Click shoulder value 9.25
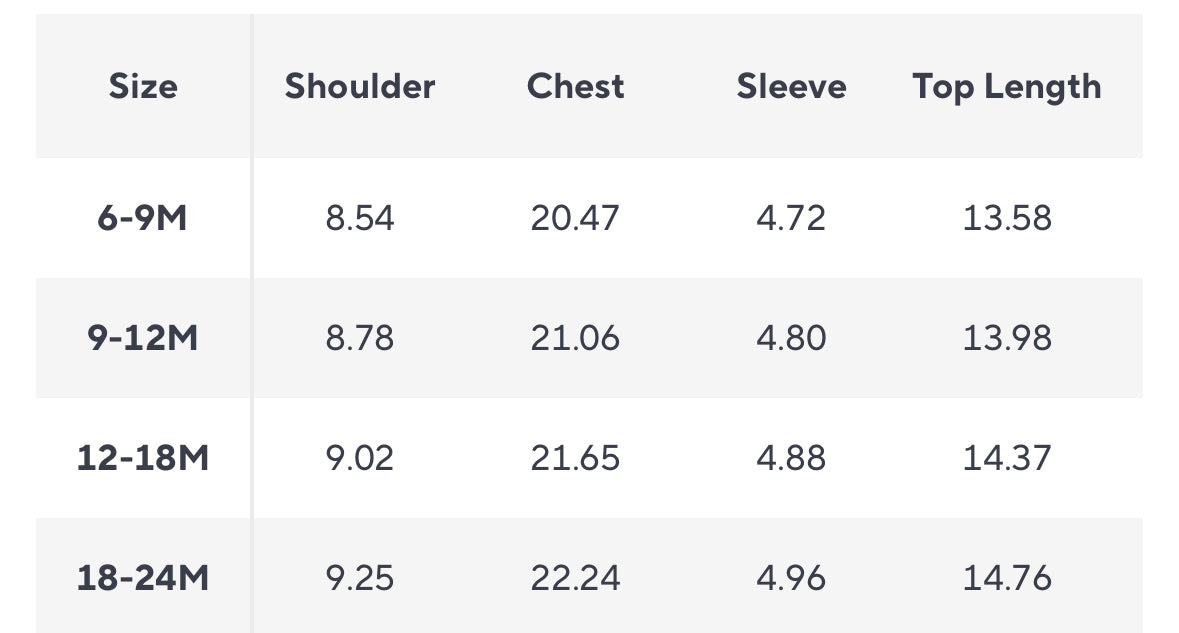The width and height of the screenshot is (1179, 633). (360, 578)
